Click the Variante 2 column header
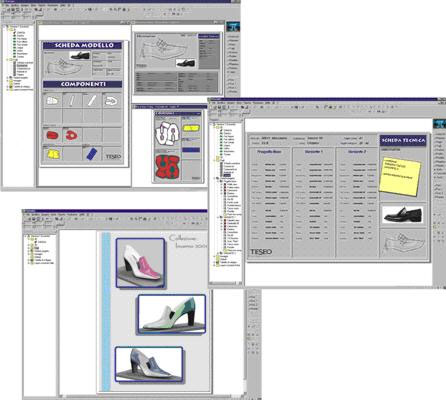 (x=357, y=152)
